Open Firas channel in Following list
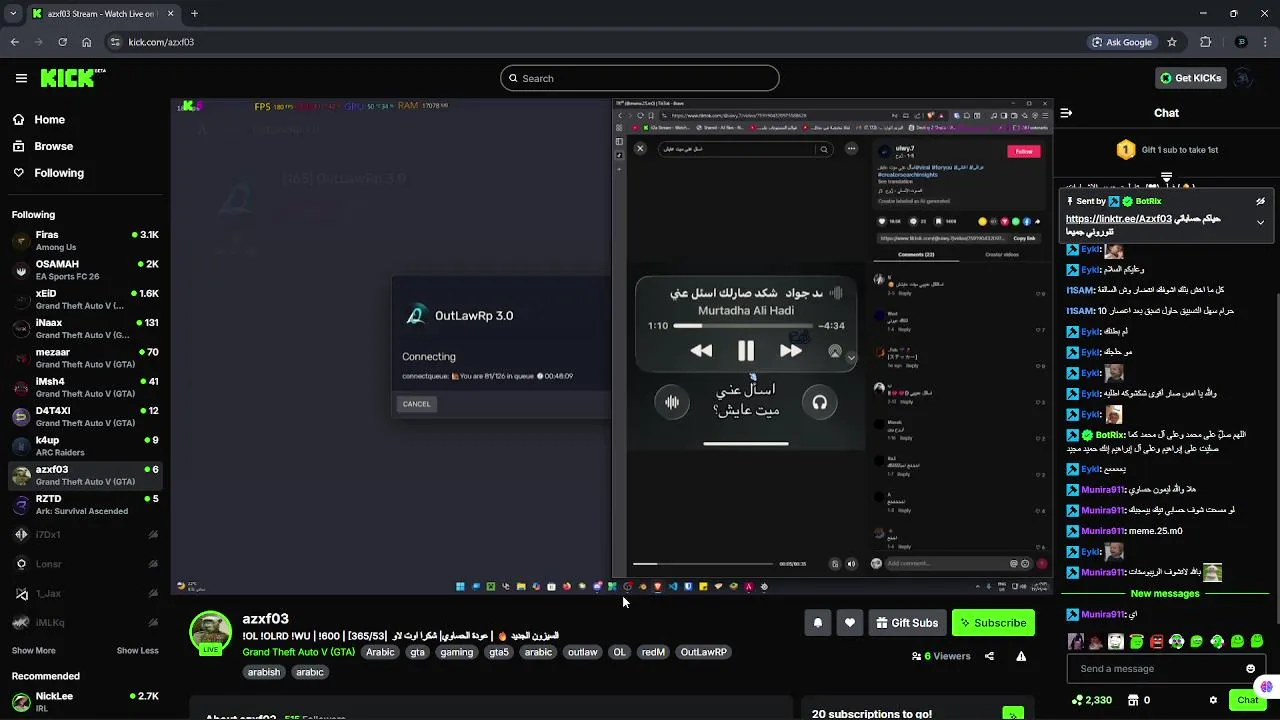 tap(85, 240)
